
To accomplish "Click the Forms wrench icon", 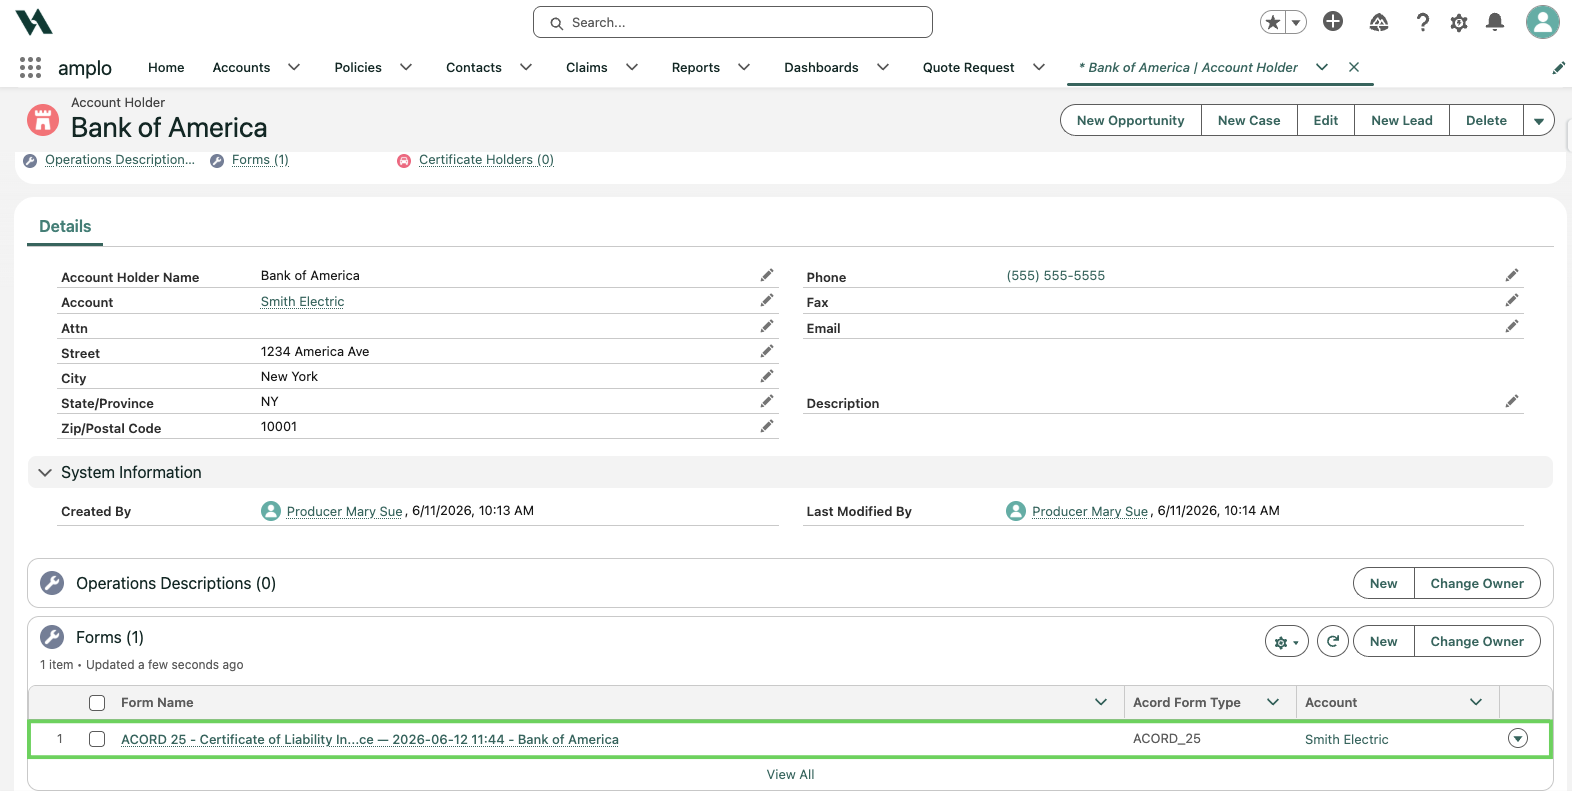I will 52,637.
